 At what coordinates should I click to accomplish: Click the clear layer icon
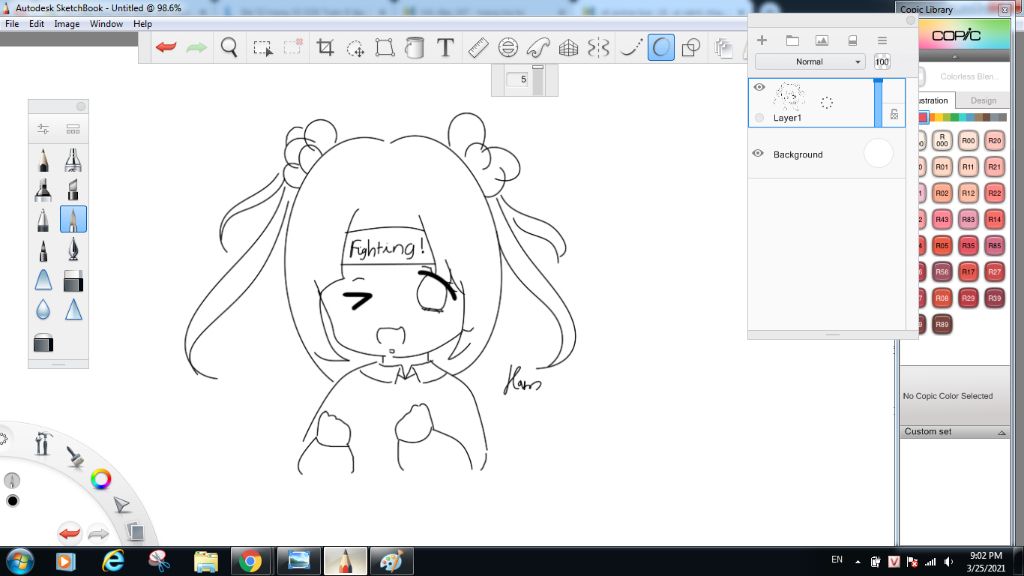coord(852,40)
